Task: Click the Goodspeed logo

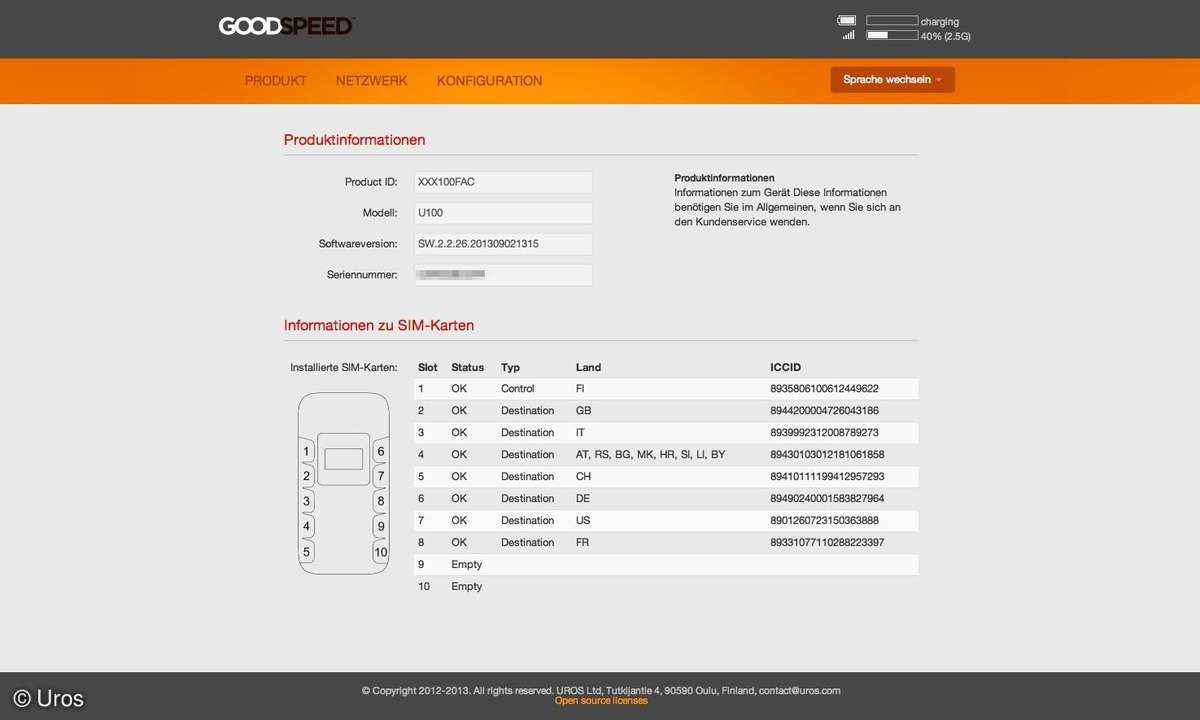Action: [287, 26]
